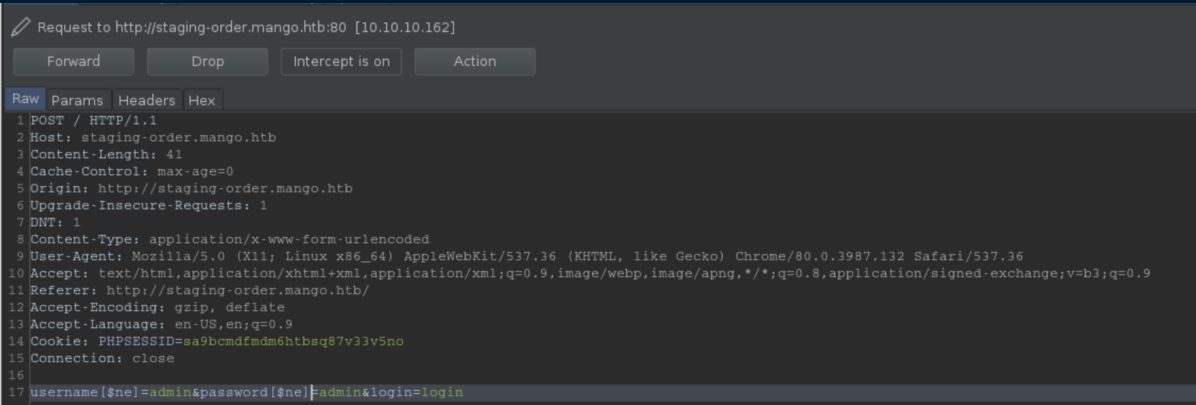Show the Hex tab view
This screenshot has height=405, width=1196.
(201, 100)
